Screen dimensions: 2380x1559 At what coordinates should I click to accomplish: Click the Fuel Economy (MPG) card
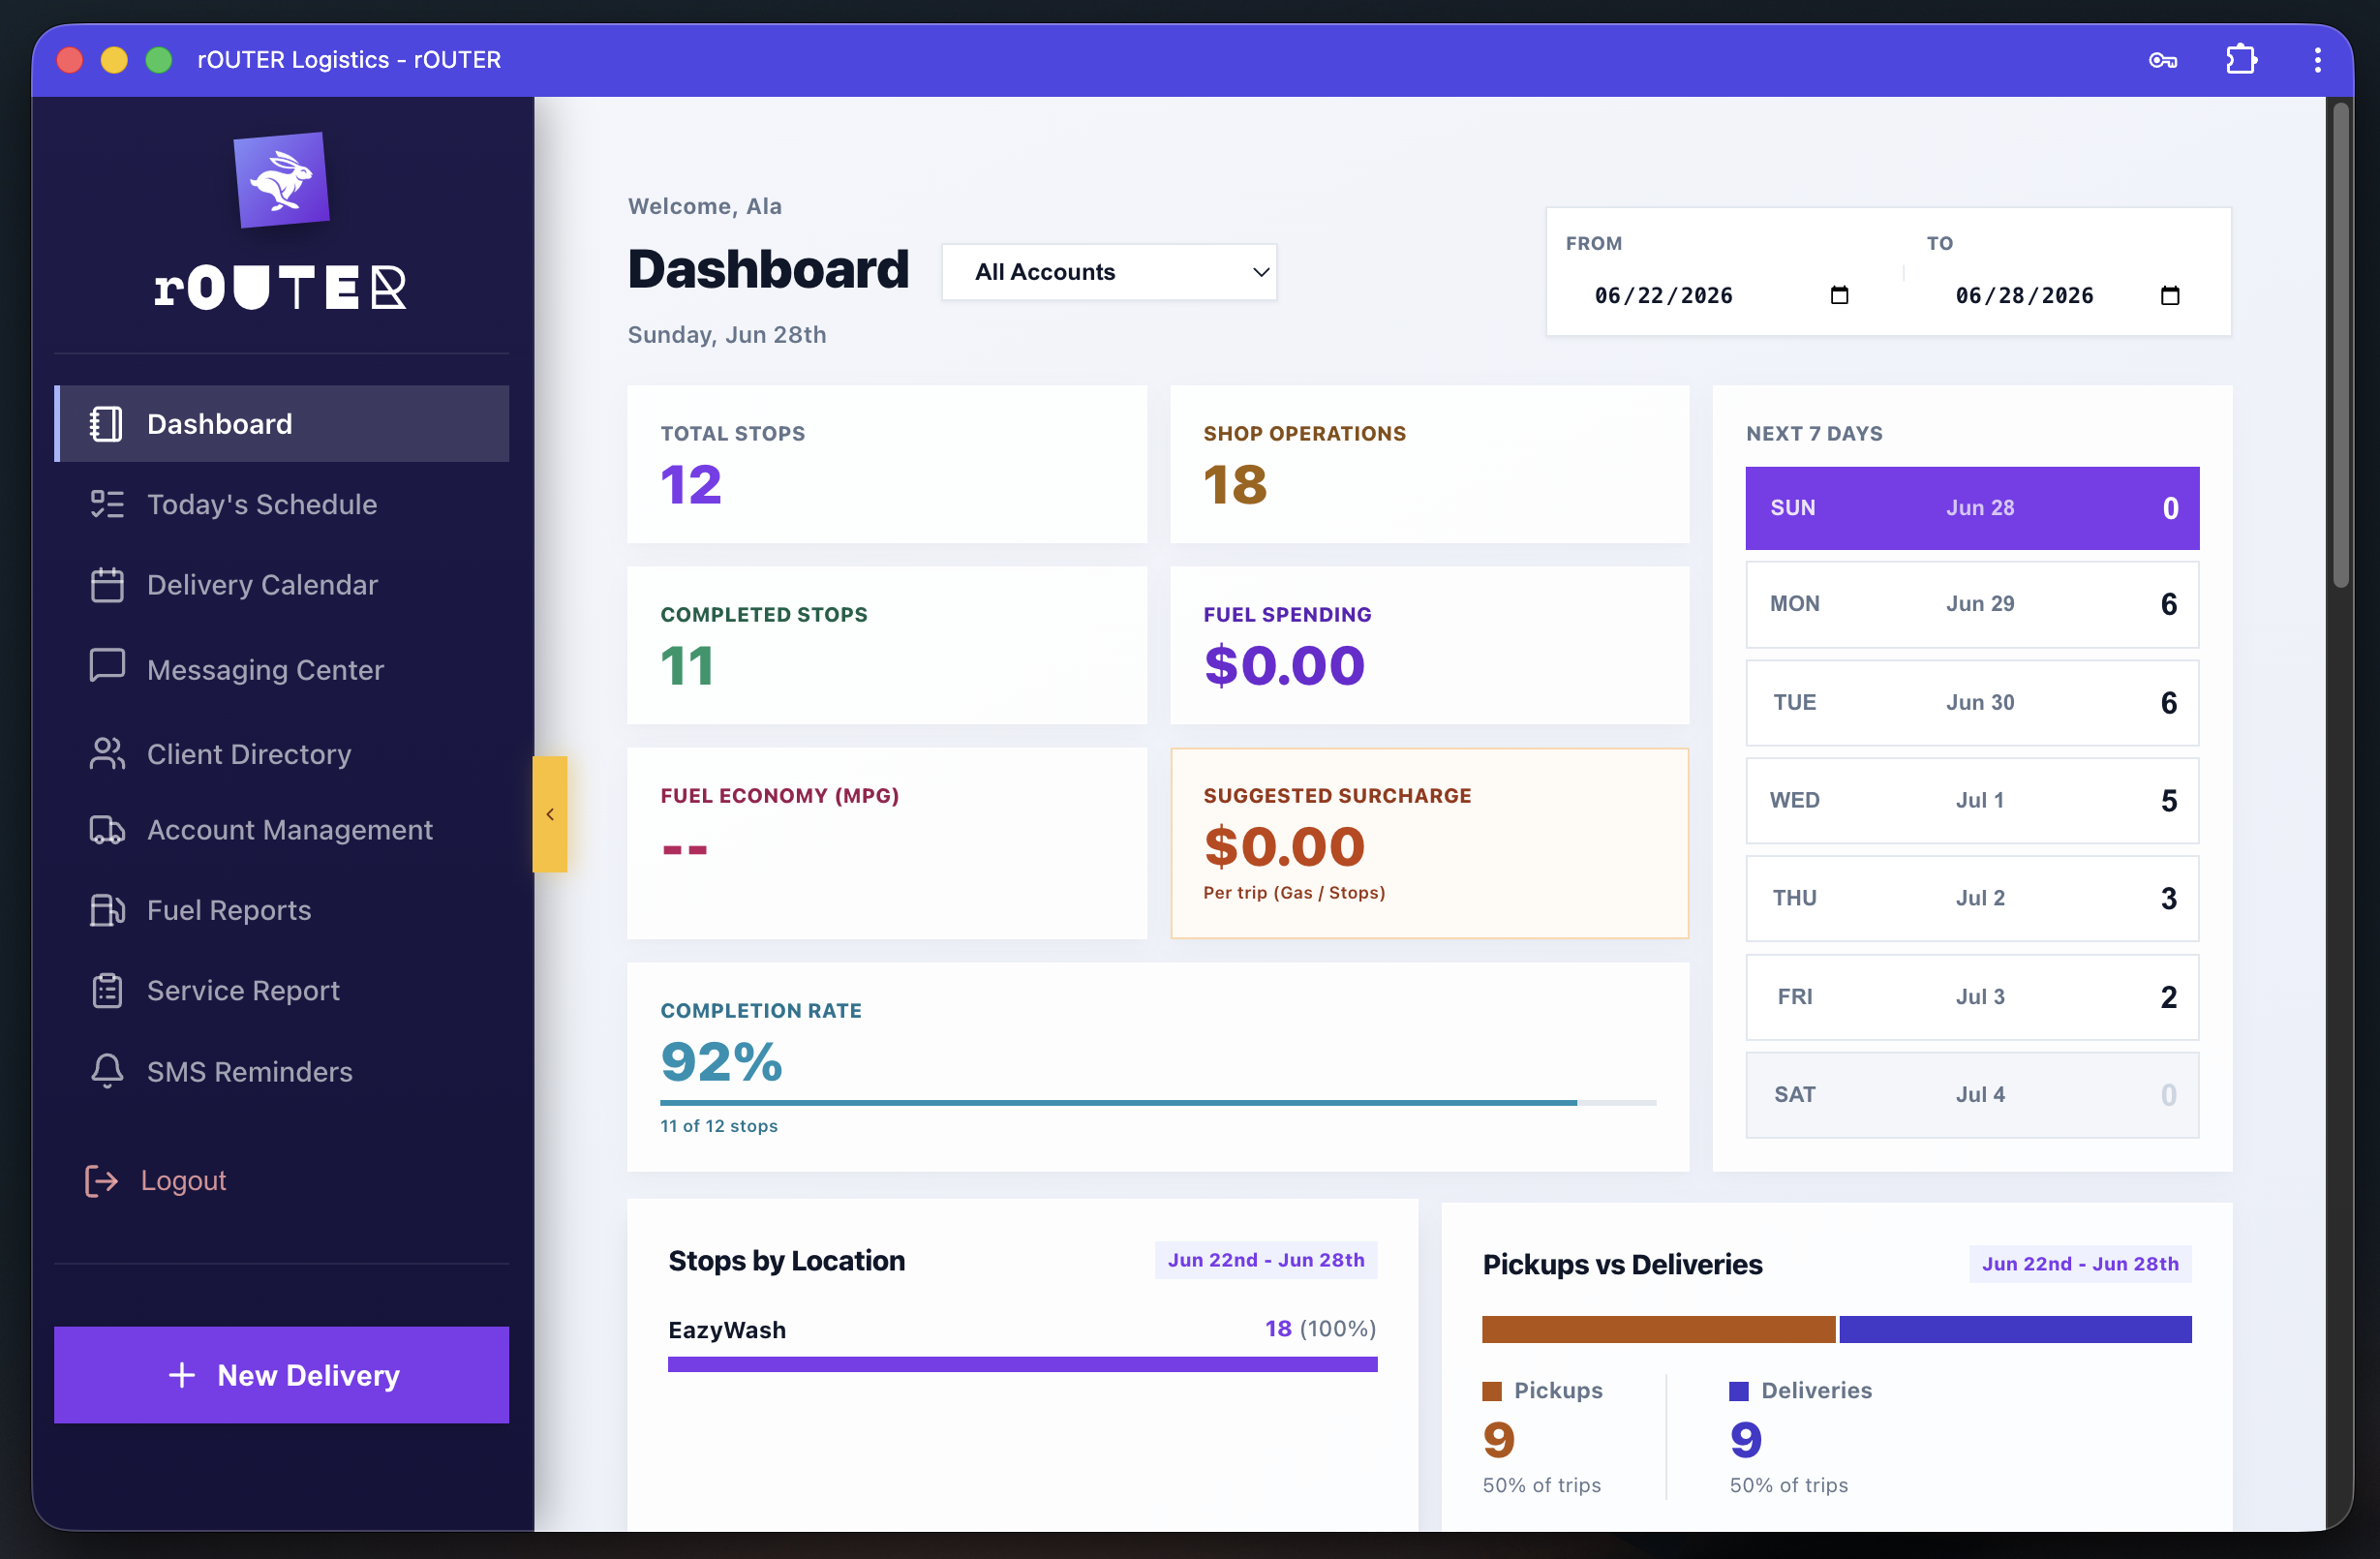(887, 843)
